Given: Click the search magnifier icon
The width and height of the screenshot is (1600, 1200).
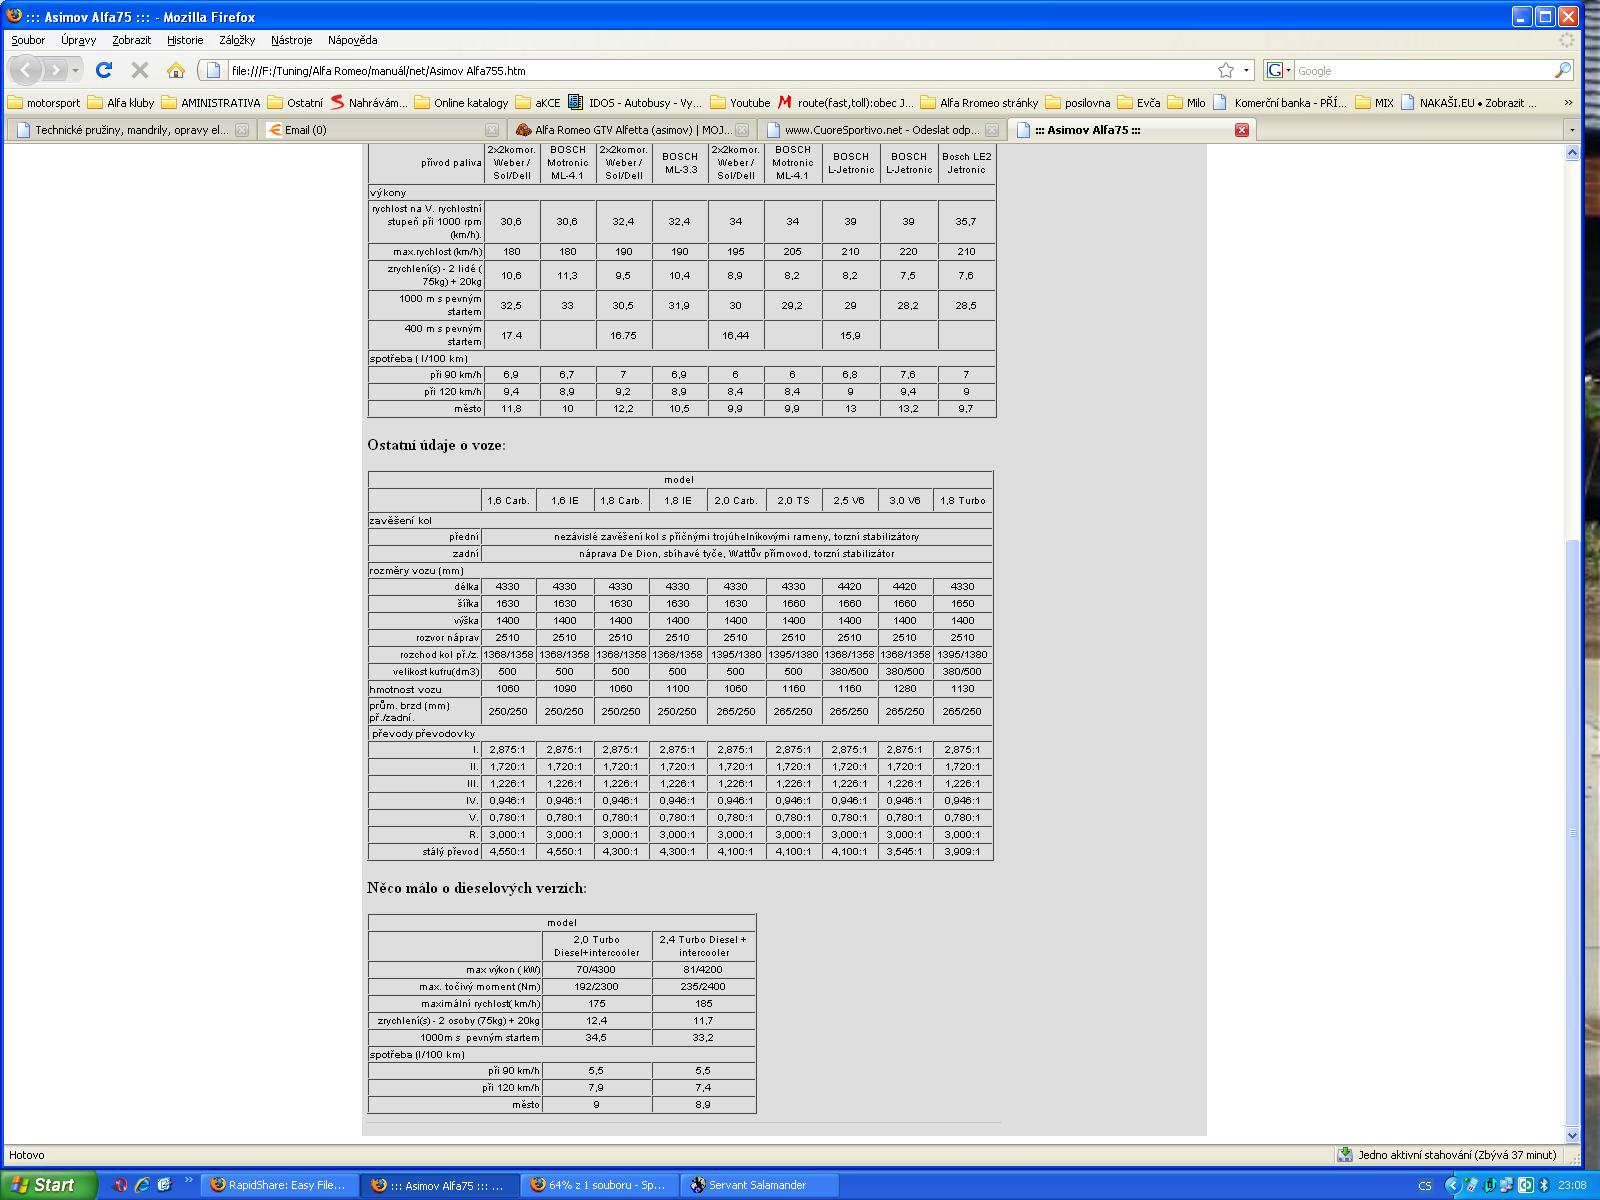Looking at the screenshot, I should (1562, 70).
